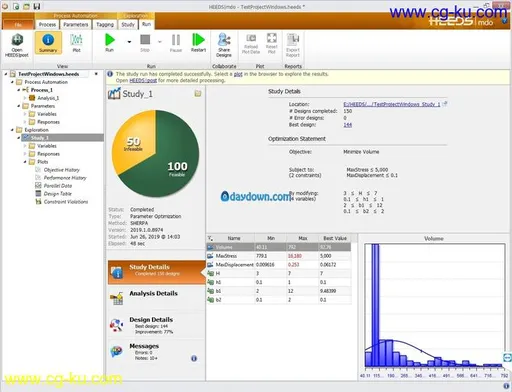
Task: Select the Summary view button
Action: (x=48, y=43)
